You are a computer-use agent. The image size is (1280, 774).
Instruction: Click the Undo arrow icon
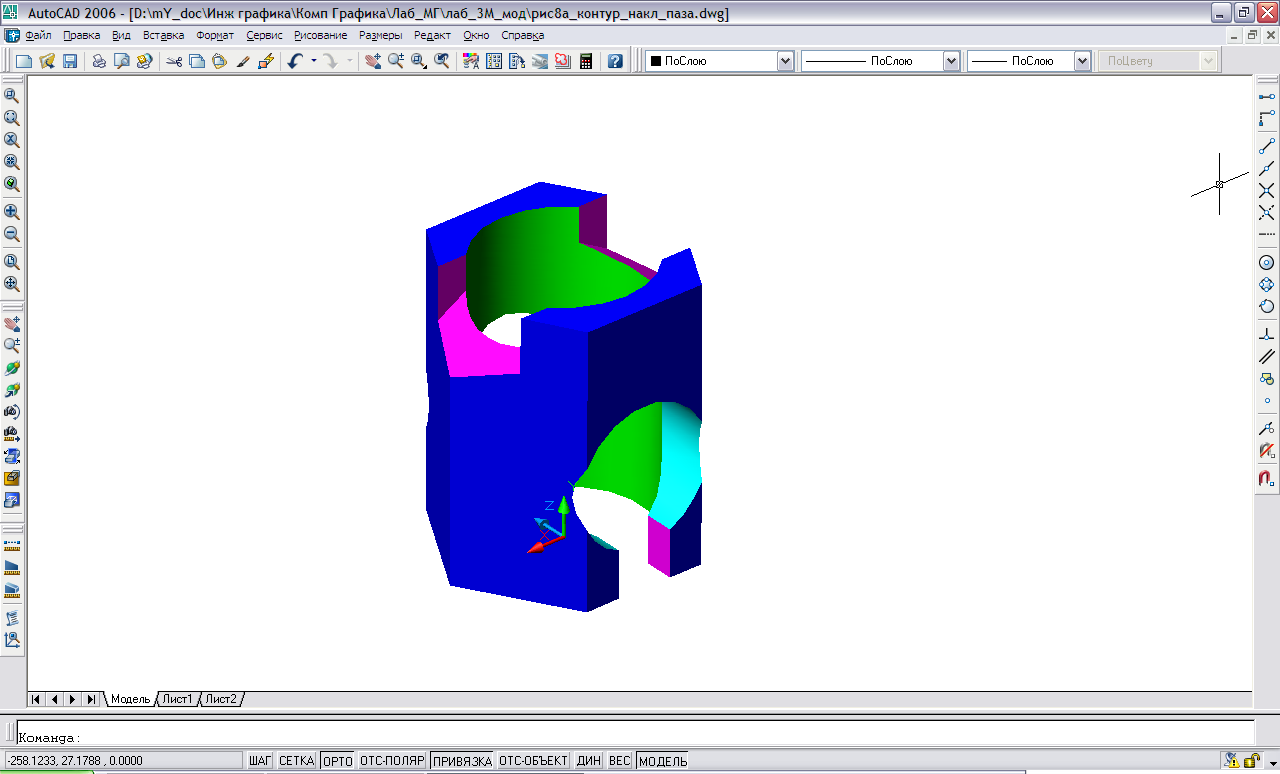[x=296, y=61]
